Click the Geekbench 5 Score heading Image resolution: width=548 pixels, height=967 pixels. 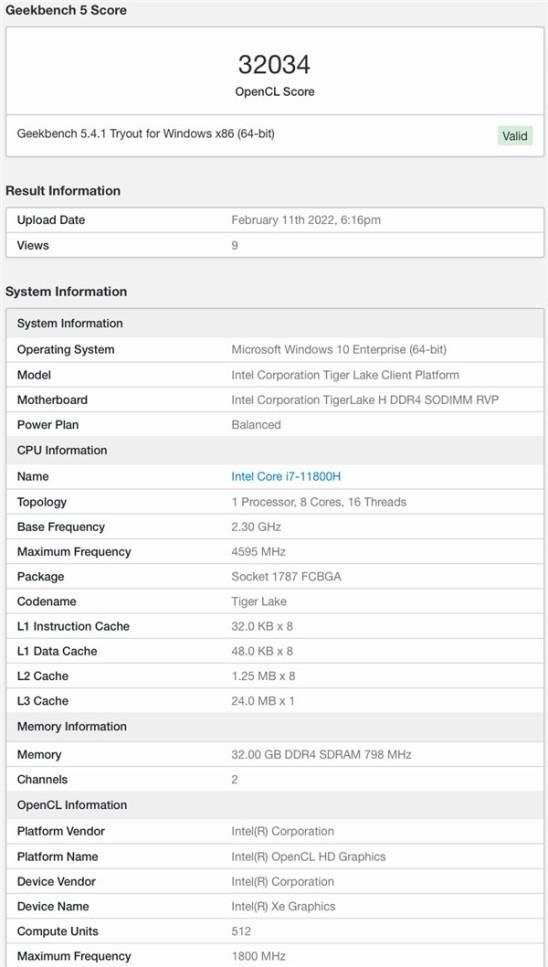(66, 10)
